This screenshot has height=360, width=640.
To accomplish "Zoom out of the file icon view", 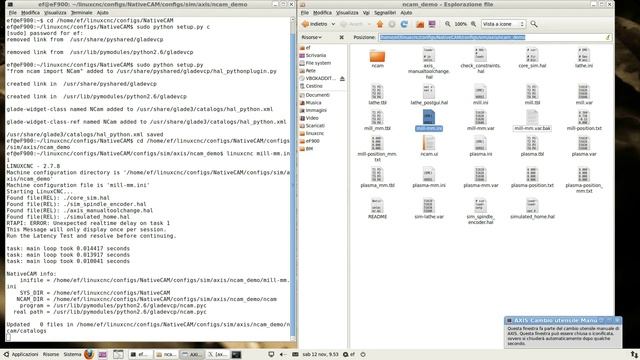I will [x=448, y=24].
